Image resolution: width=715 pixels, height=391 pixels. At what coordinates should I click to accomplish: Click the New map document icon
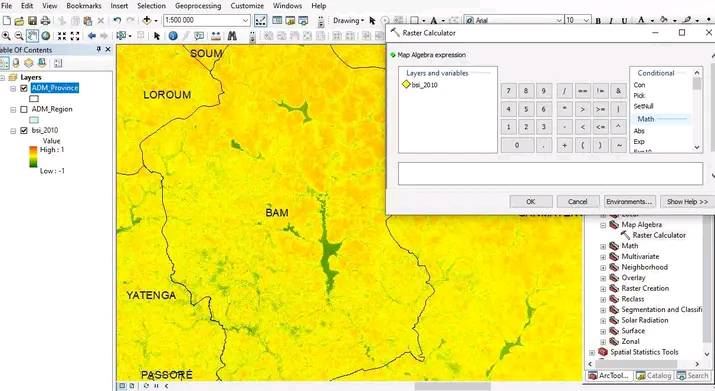coord(6,21)
